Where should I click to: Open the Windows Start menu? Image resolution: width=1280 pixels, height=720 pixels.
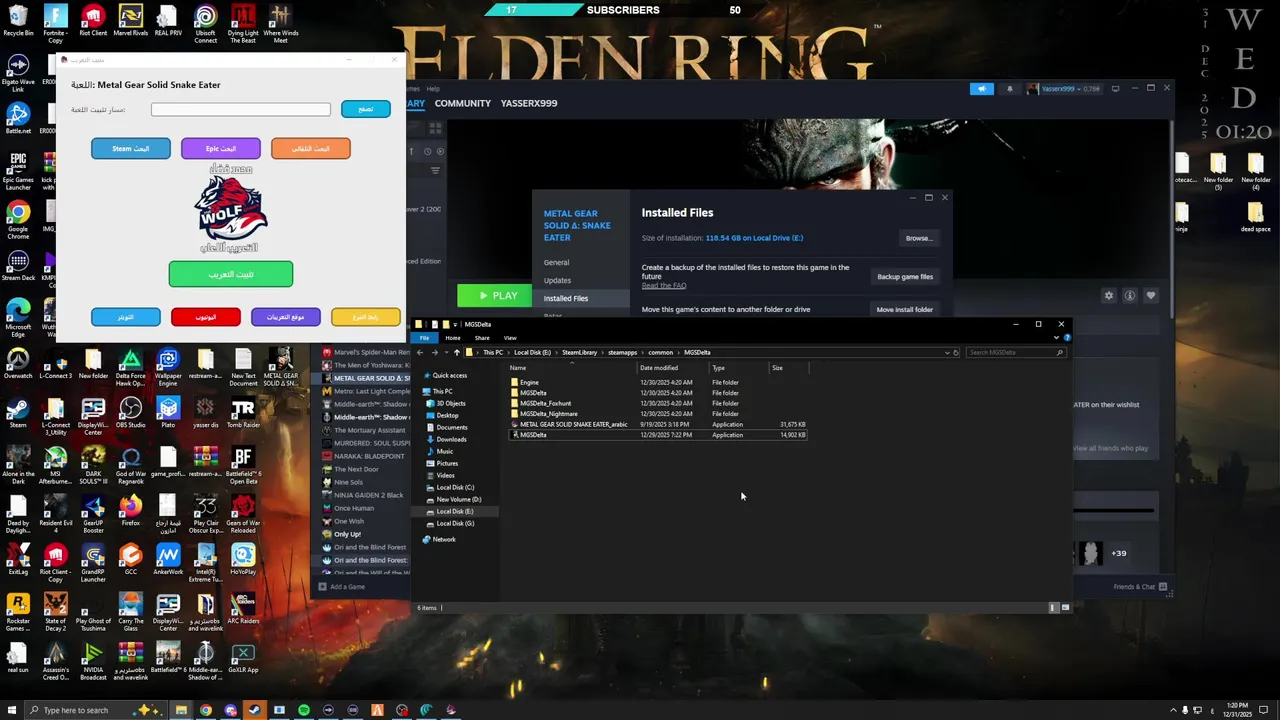point(10,710)
